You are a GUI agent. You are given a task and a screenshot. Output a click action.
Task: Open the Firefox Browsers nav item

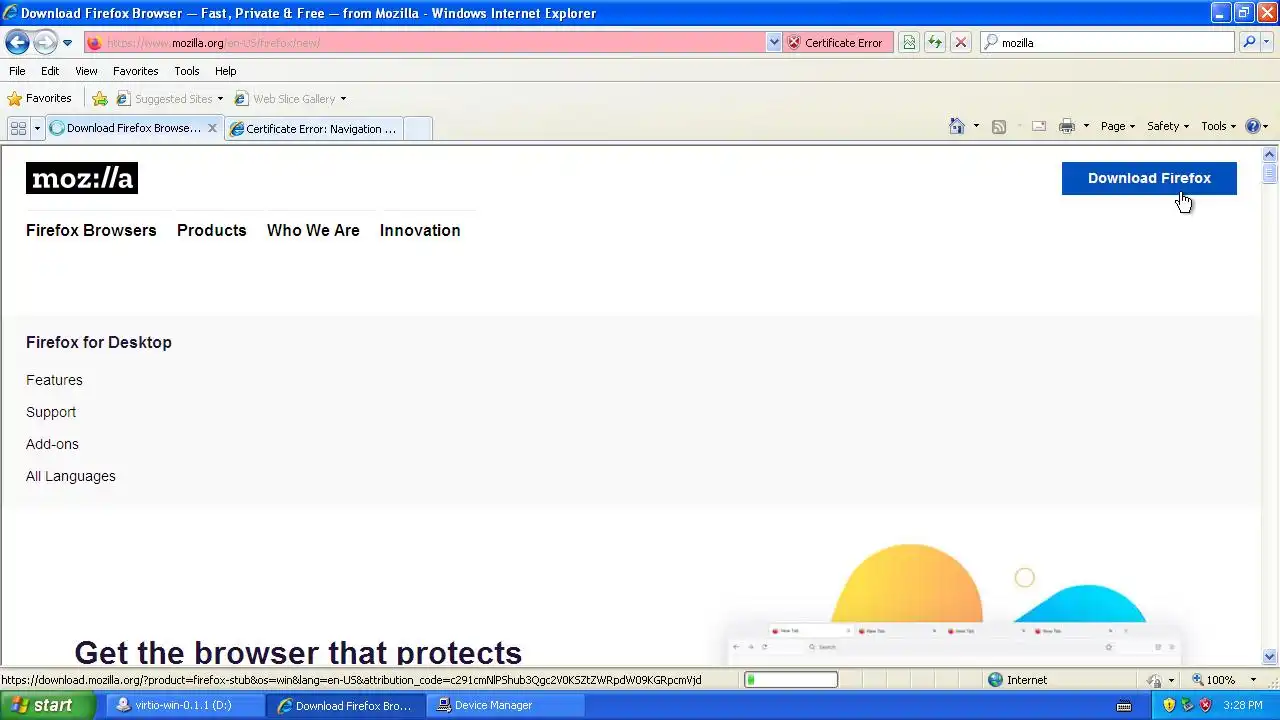click(x=91, y=230)
